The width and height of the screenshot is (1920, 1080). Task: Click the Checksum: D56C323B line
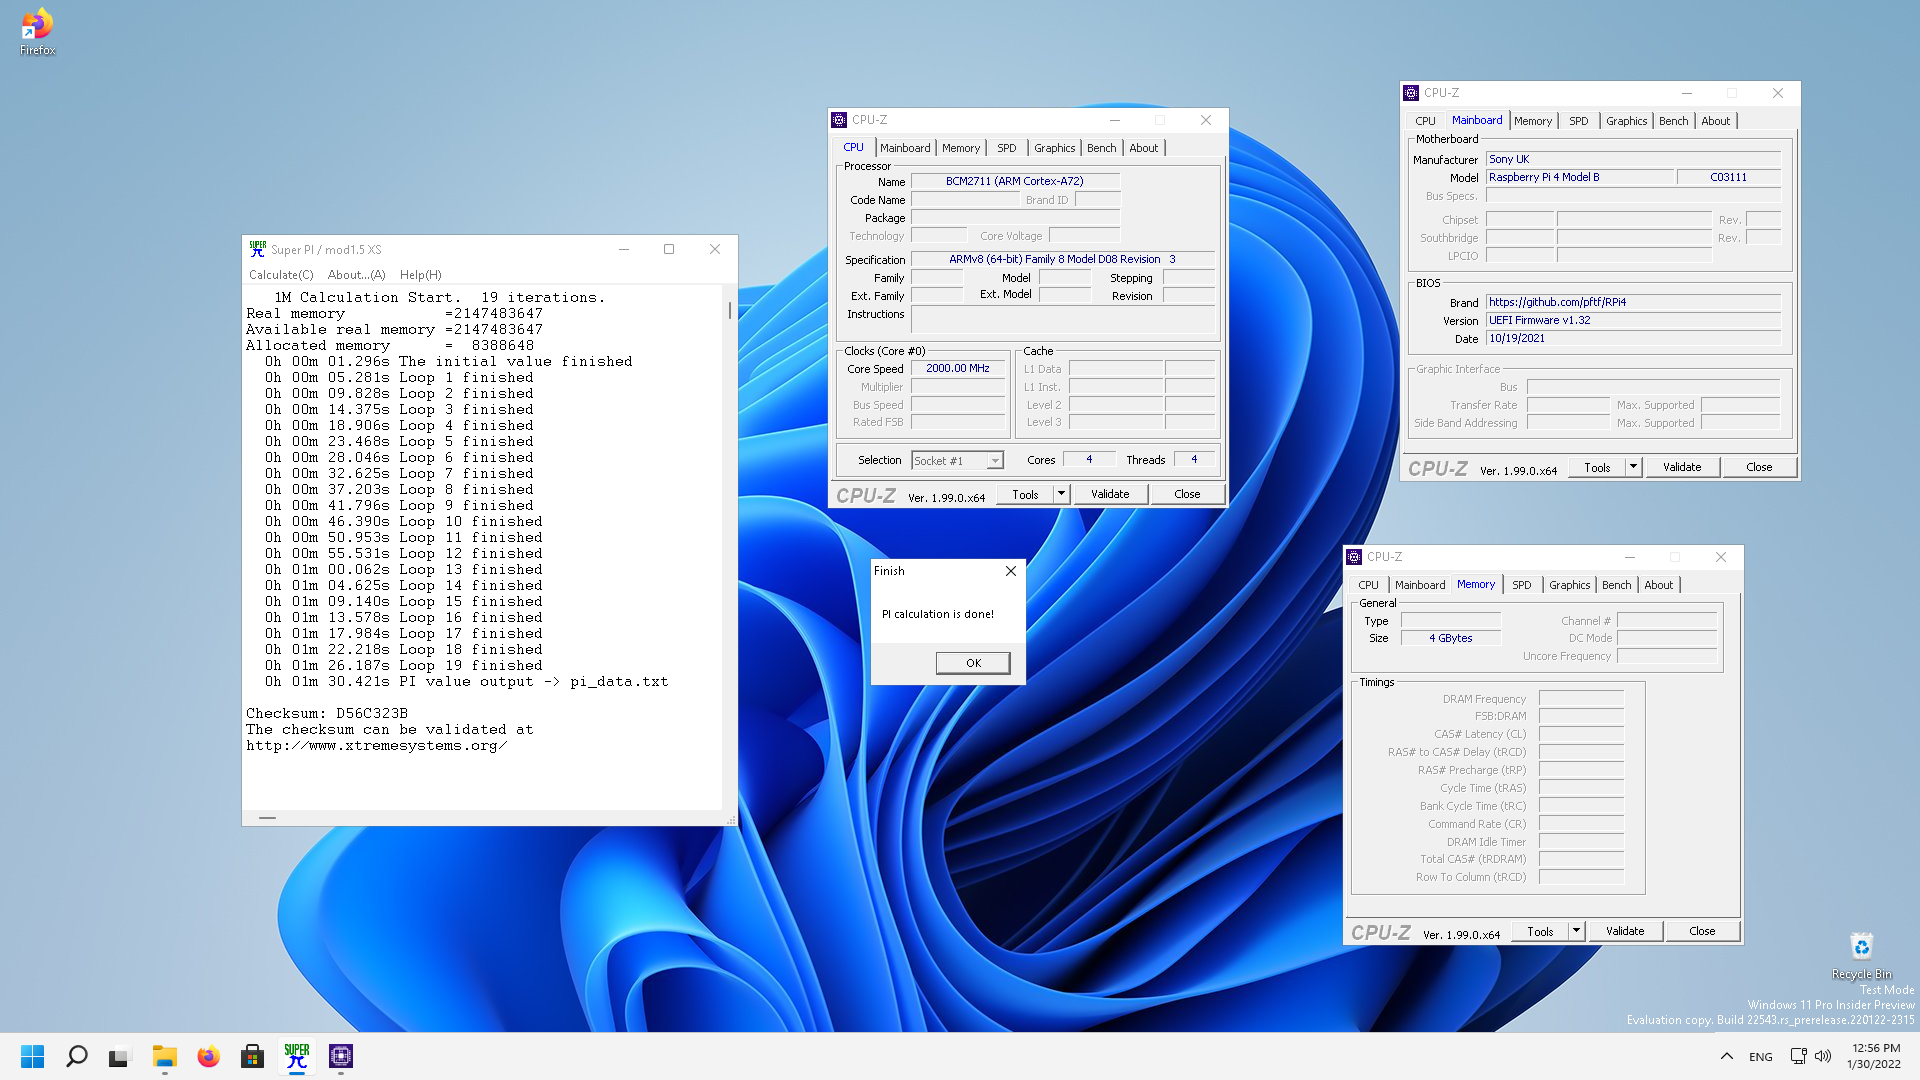tap(327, 714)
